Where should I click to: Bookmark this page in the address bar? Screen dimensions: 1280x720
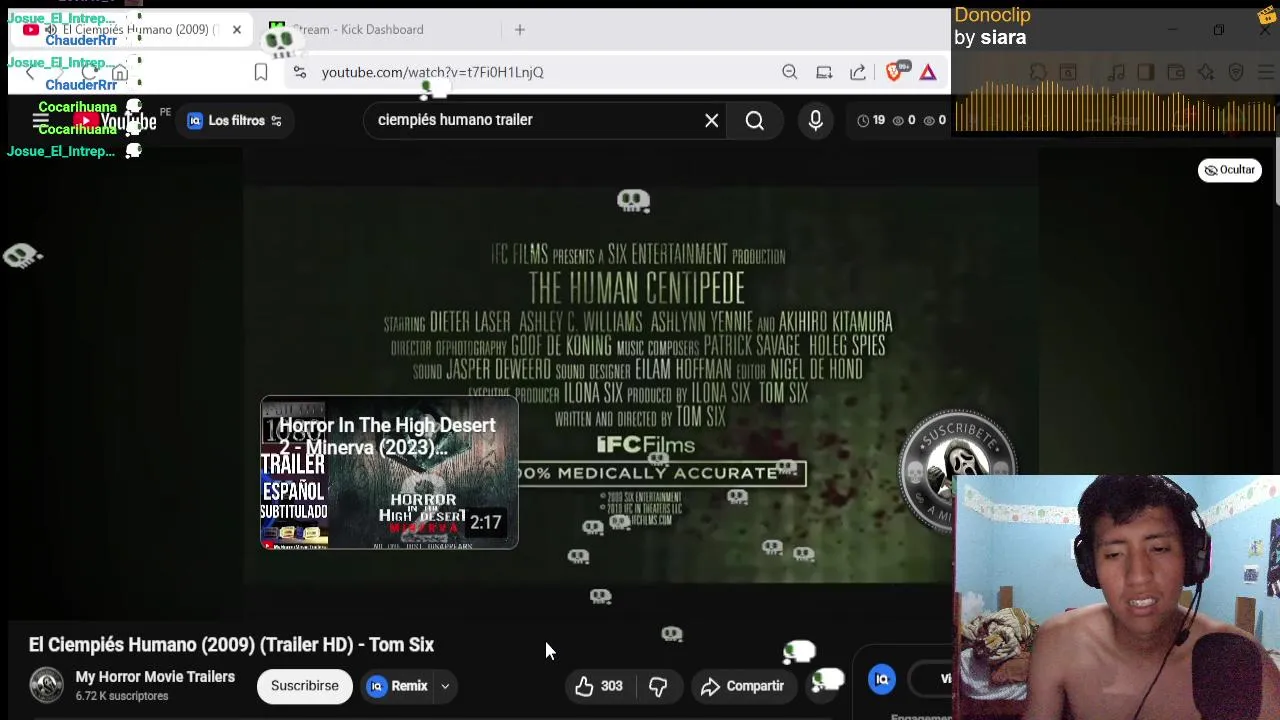[x=261, y=72]
